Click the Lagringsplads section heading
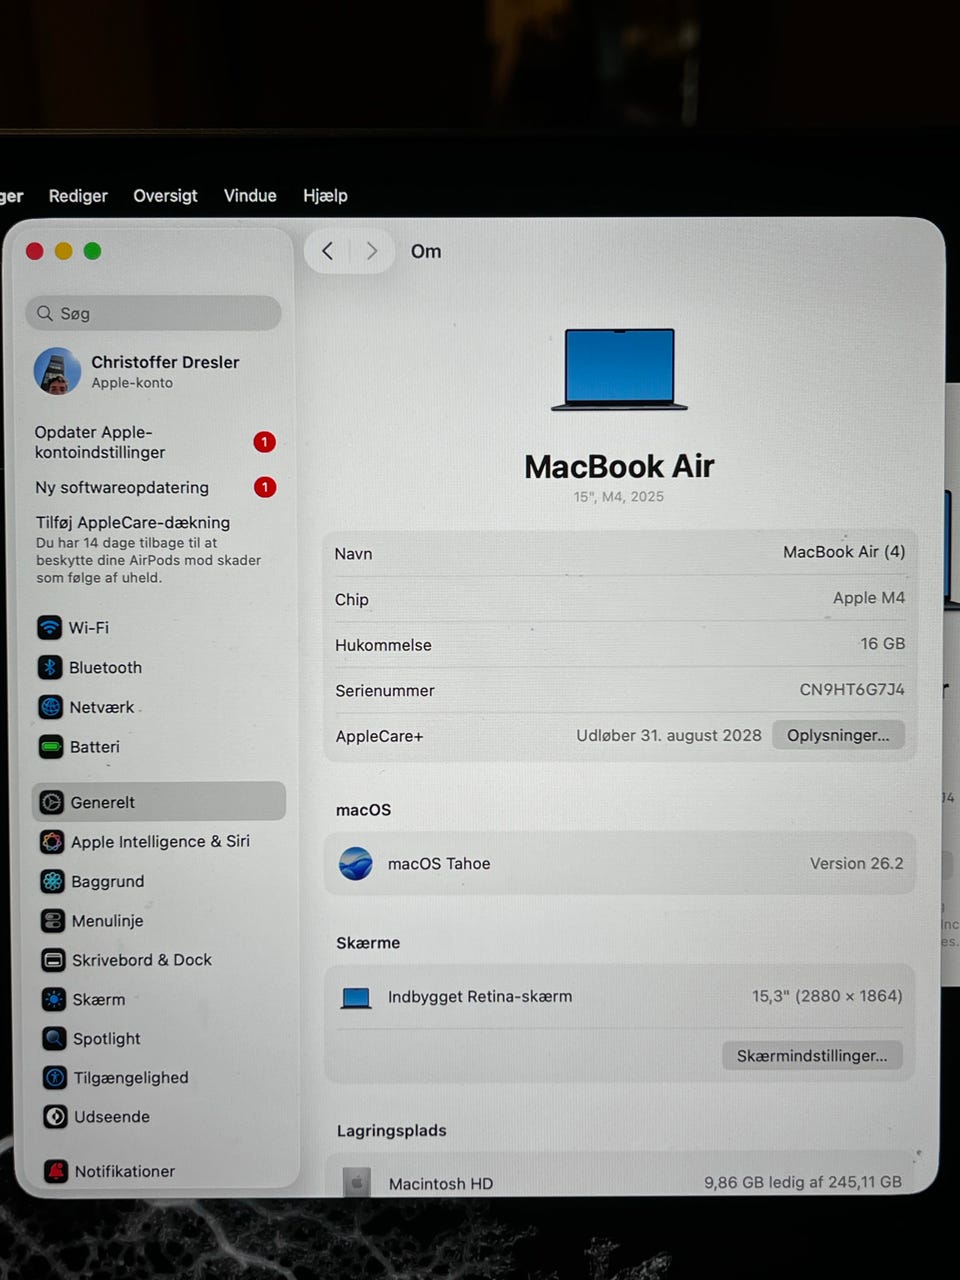This screenshot has height=1280, width=960. pyautogui.click(x=391, y=1131)
